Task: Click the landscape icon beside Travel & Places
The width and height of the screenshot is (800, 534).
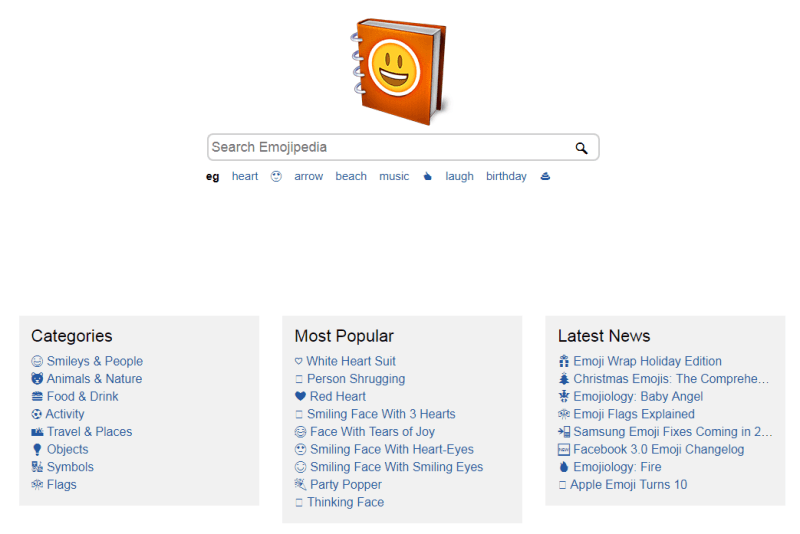Action: pos(37,432)
